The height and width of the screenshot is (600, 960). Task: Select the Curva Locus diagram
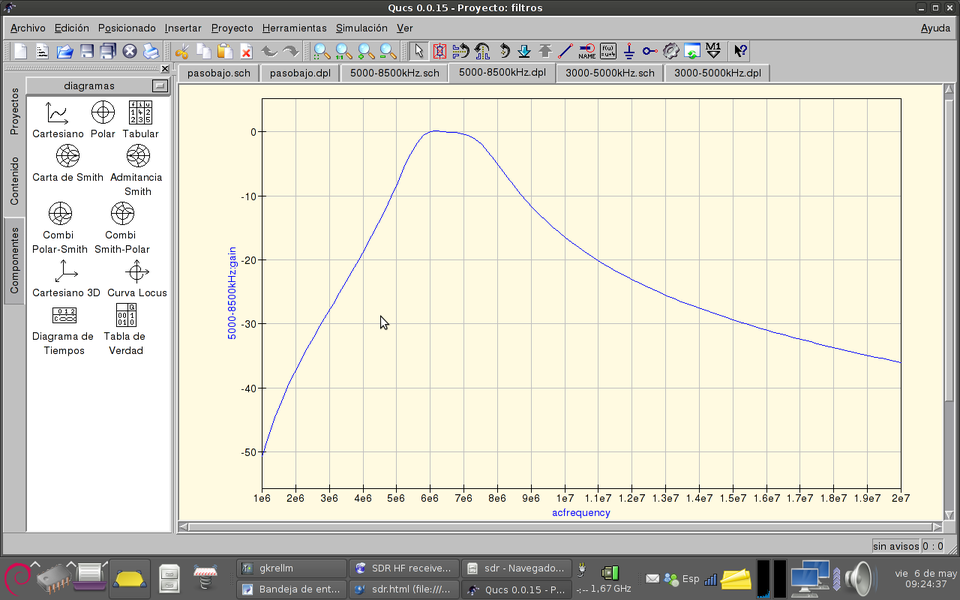(137, 272)
